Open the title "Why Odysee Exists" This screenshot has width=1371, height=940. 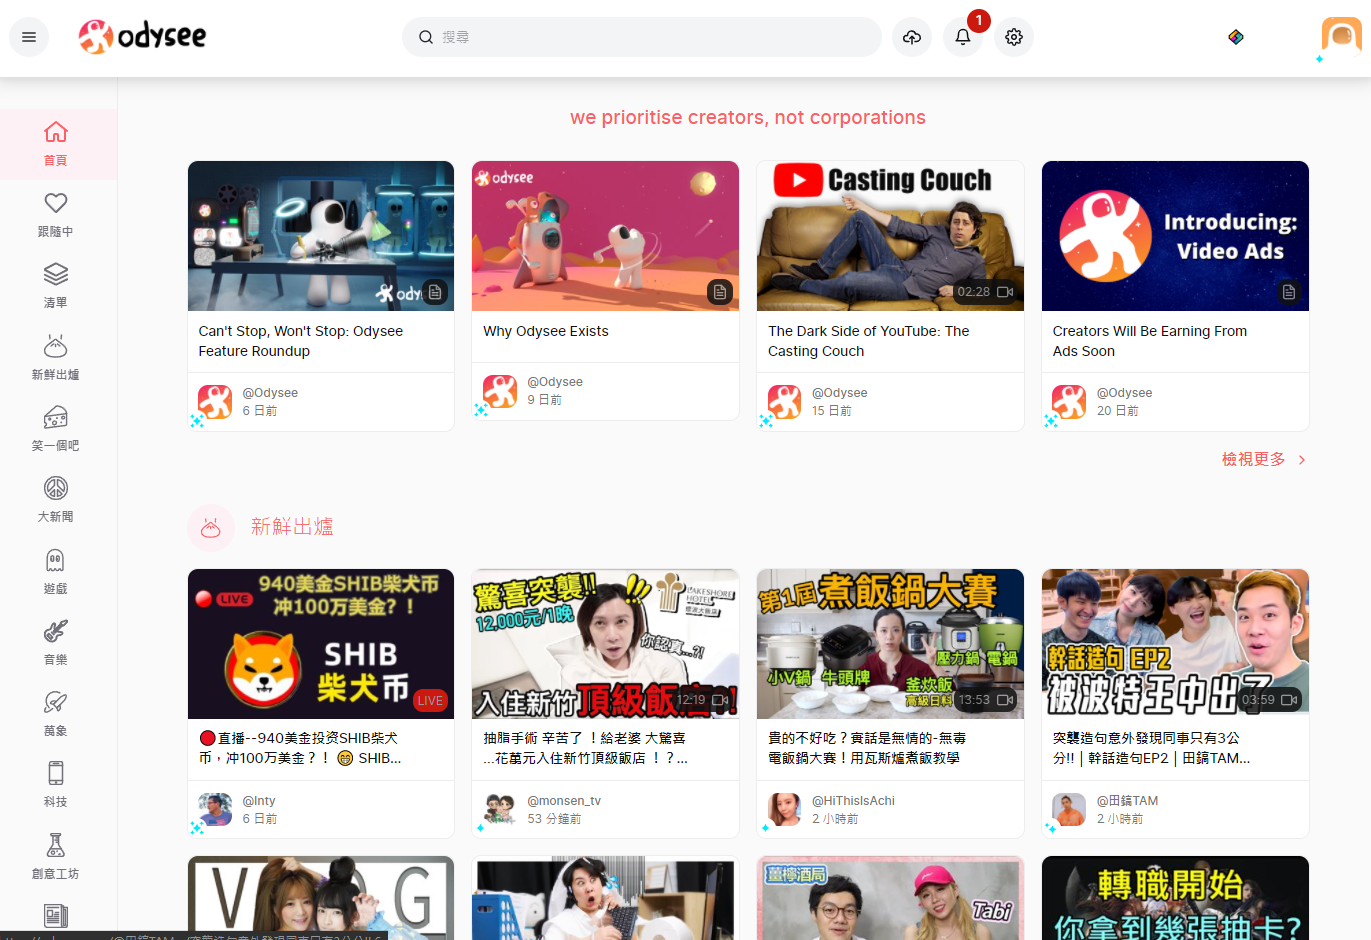pyautogui.click(x=546, y=331)
